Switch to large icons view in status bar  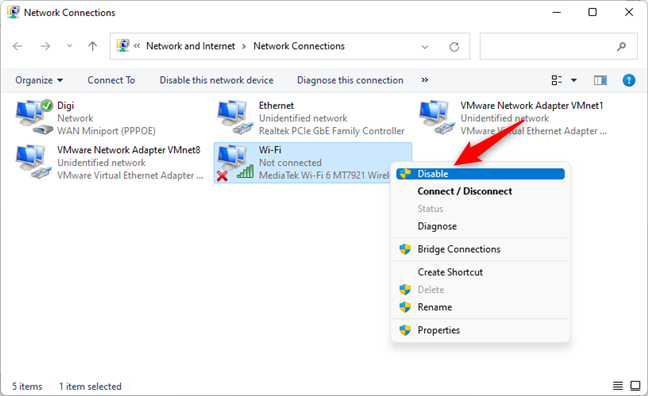click(635, 386)
